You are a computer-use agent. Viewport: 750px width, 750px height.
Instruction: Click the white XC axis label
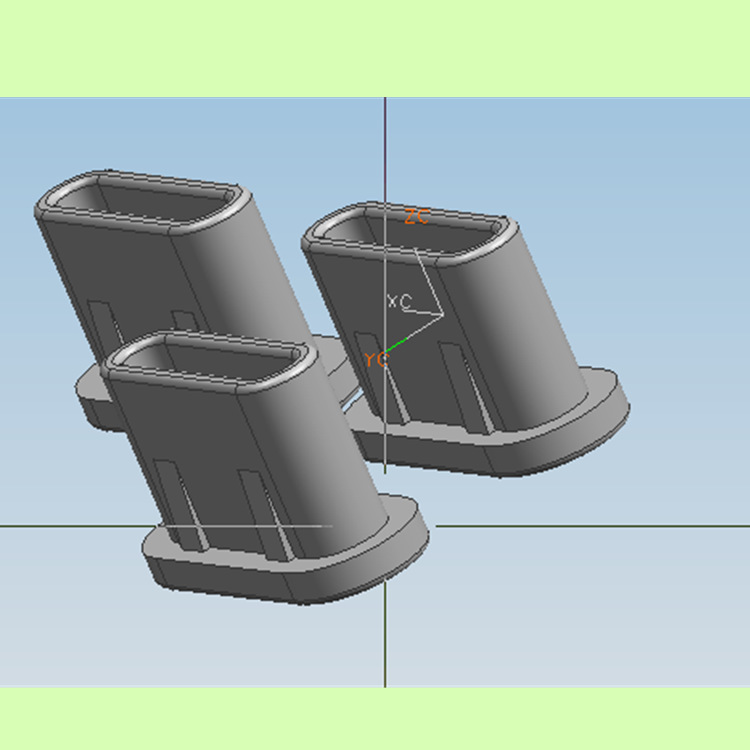[x=399, y=302]
